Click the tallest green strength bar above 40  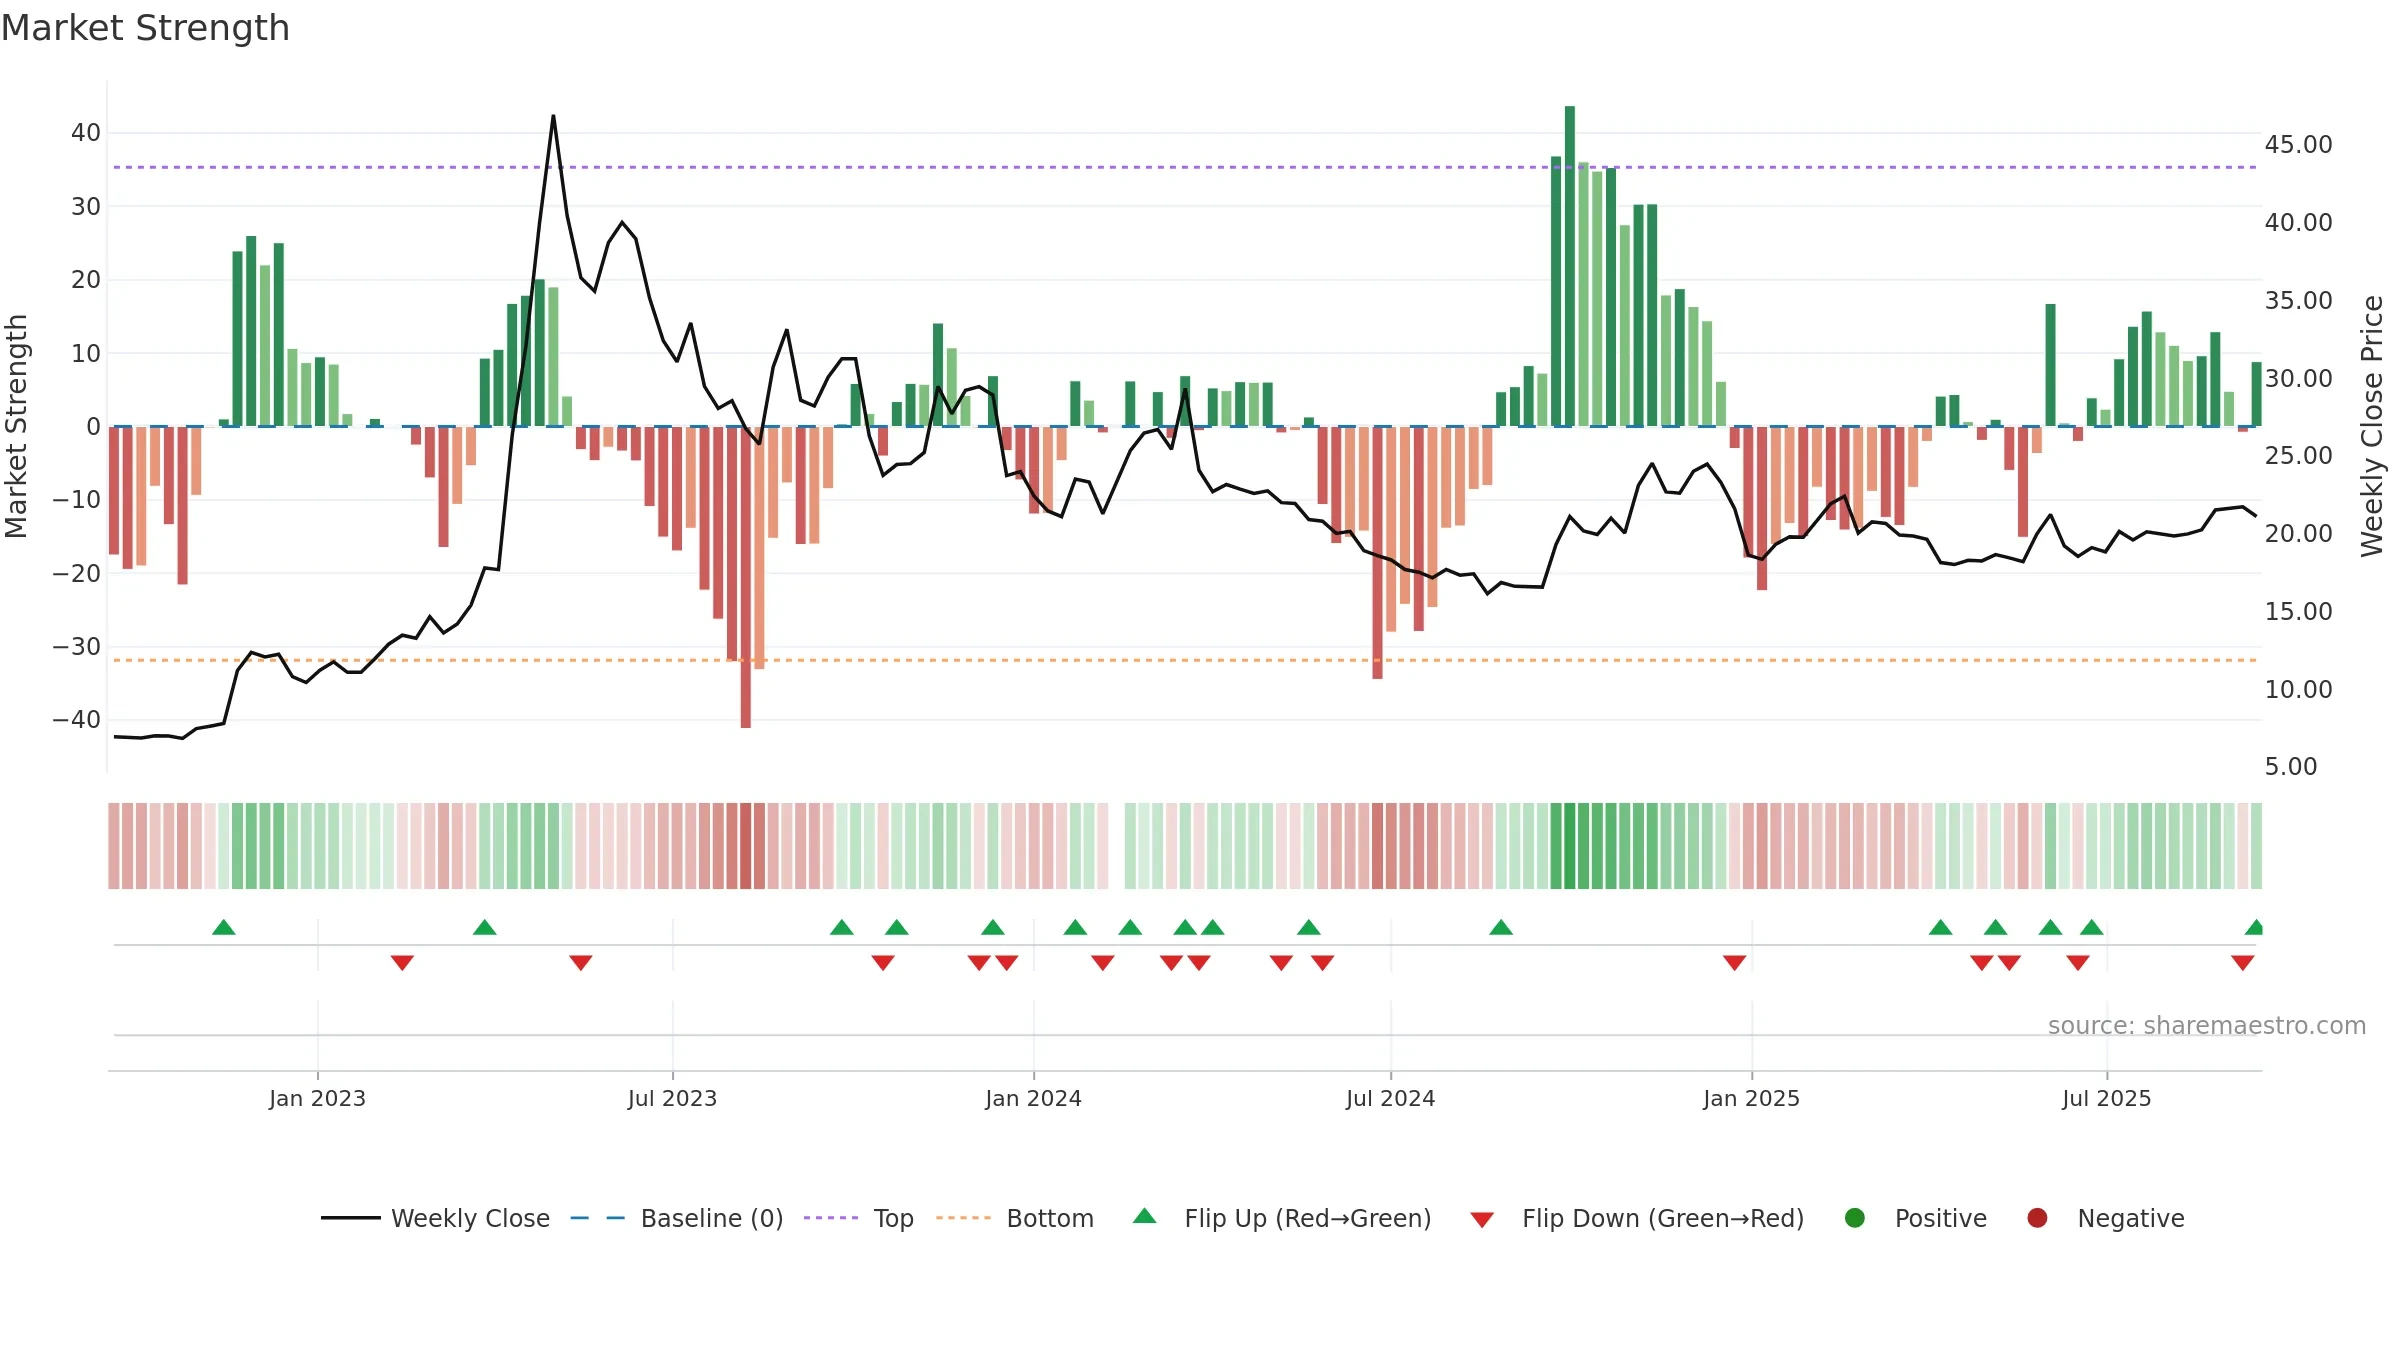pos(1569,266)
